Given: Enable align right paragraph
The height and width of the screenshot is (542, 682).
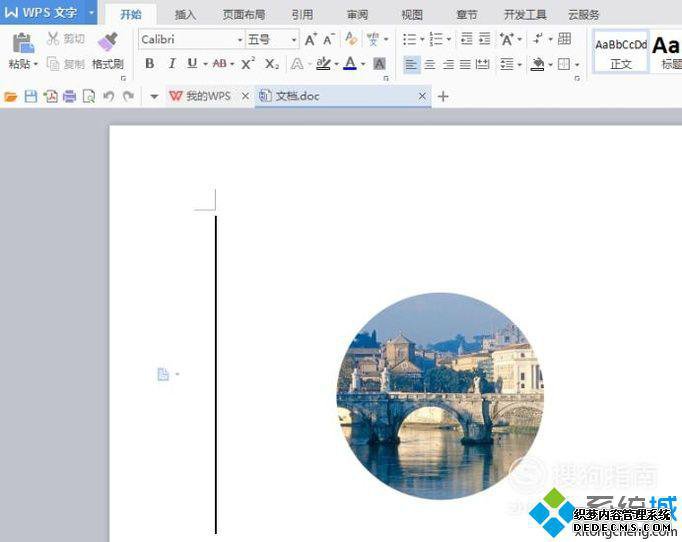Looking at the screenshot, I should coord(448,64).
